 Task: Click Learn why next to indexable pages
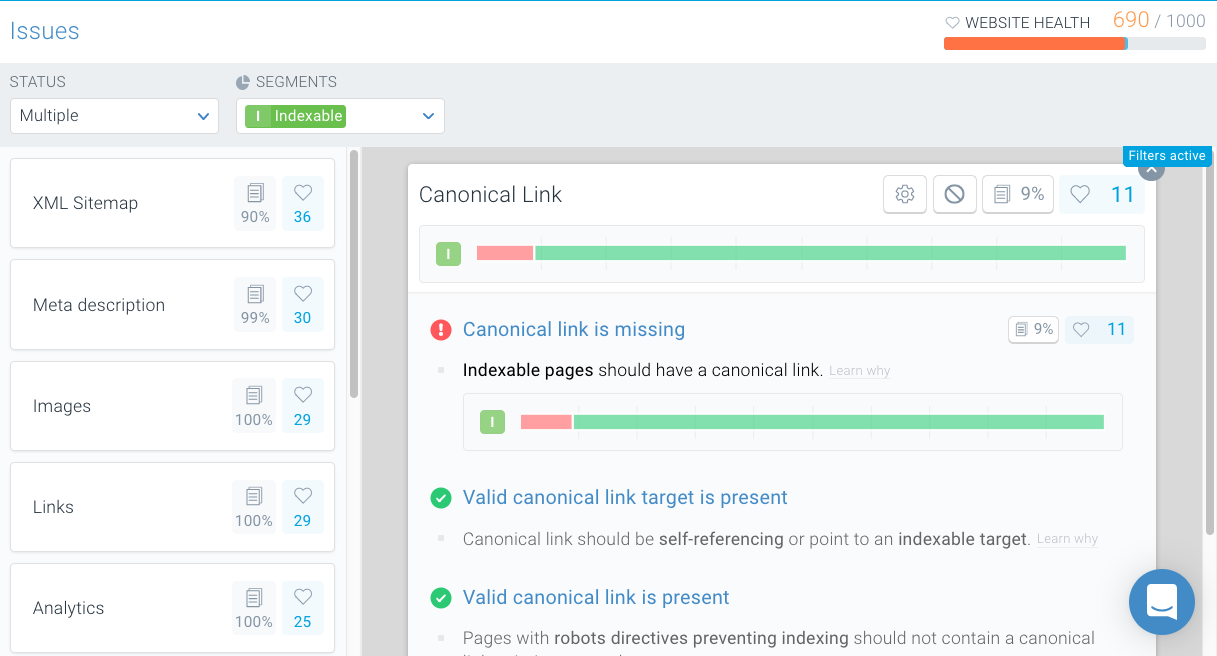tap(859, 371)
